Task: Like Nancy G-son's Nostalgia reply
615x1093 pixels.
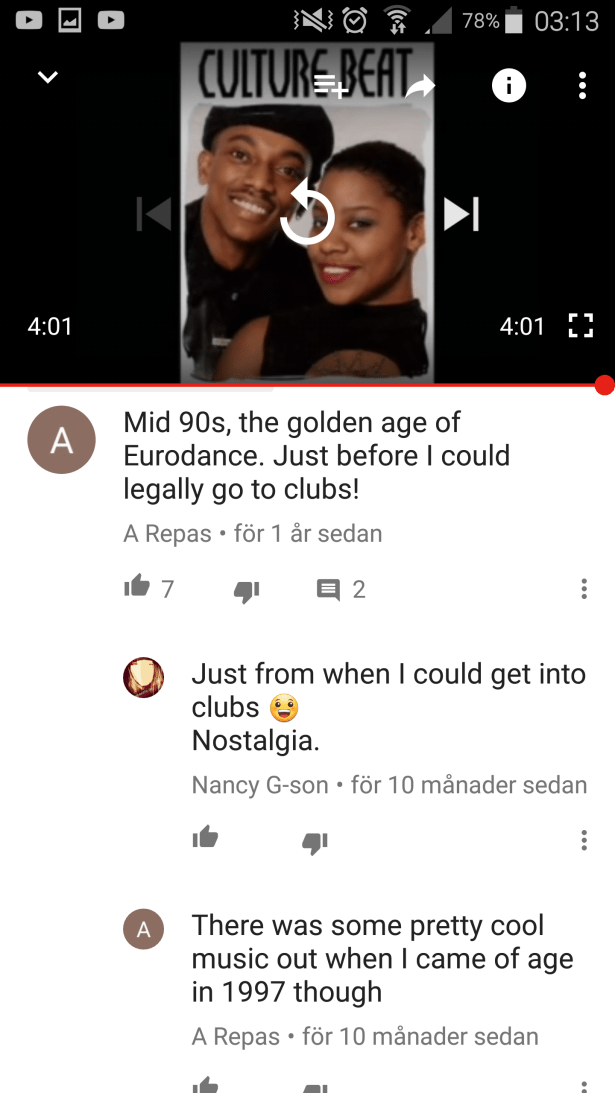Action: (206, 839)
